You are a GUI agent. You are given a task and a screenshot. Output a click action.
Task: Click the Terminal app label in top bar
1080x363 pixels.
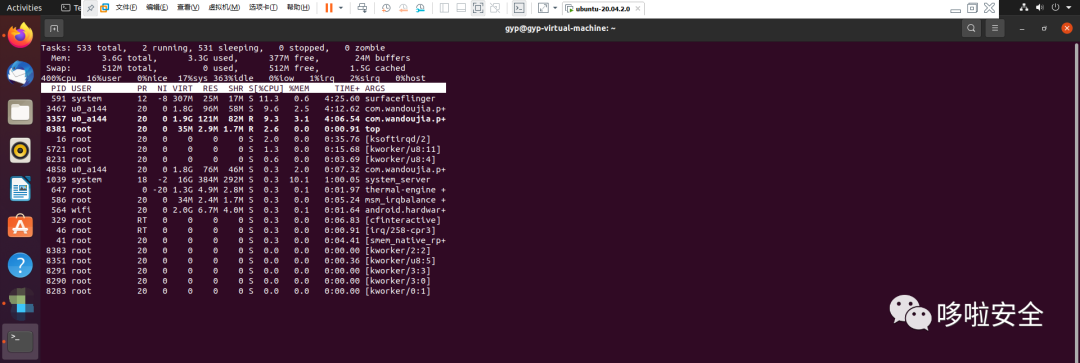[x=72, y=8]
